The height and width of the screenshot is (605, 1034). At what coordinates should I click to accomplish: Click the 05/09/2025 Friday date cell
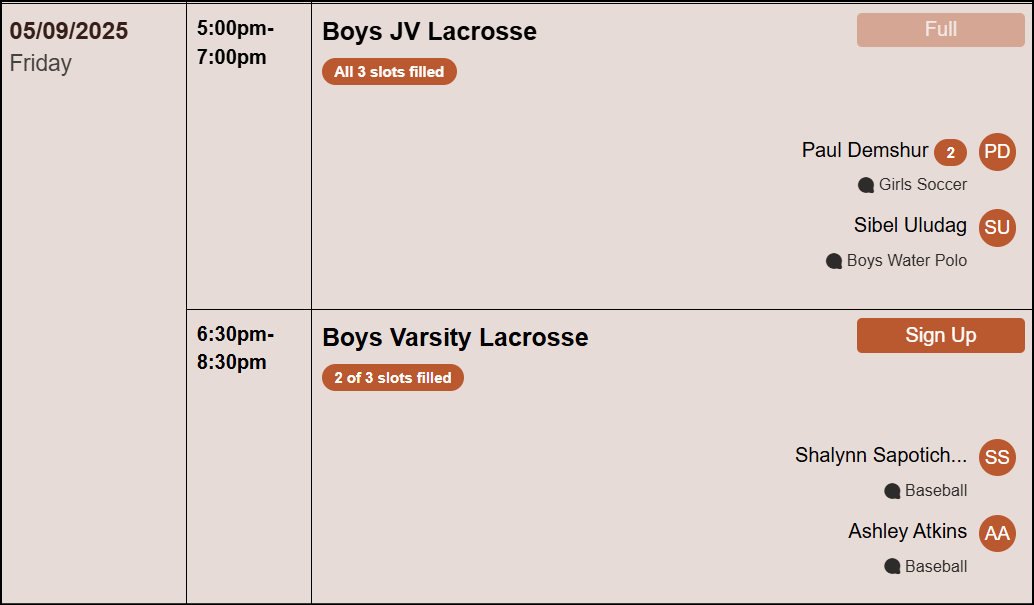pyautogui.click(x=69, y=46)
